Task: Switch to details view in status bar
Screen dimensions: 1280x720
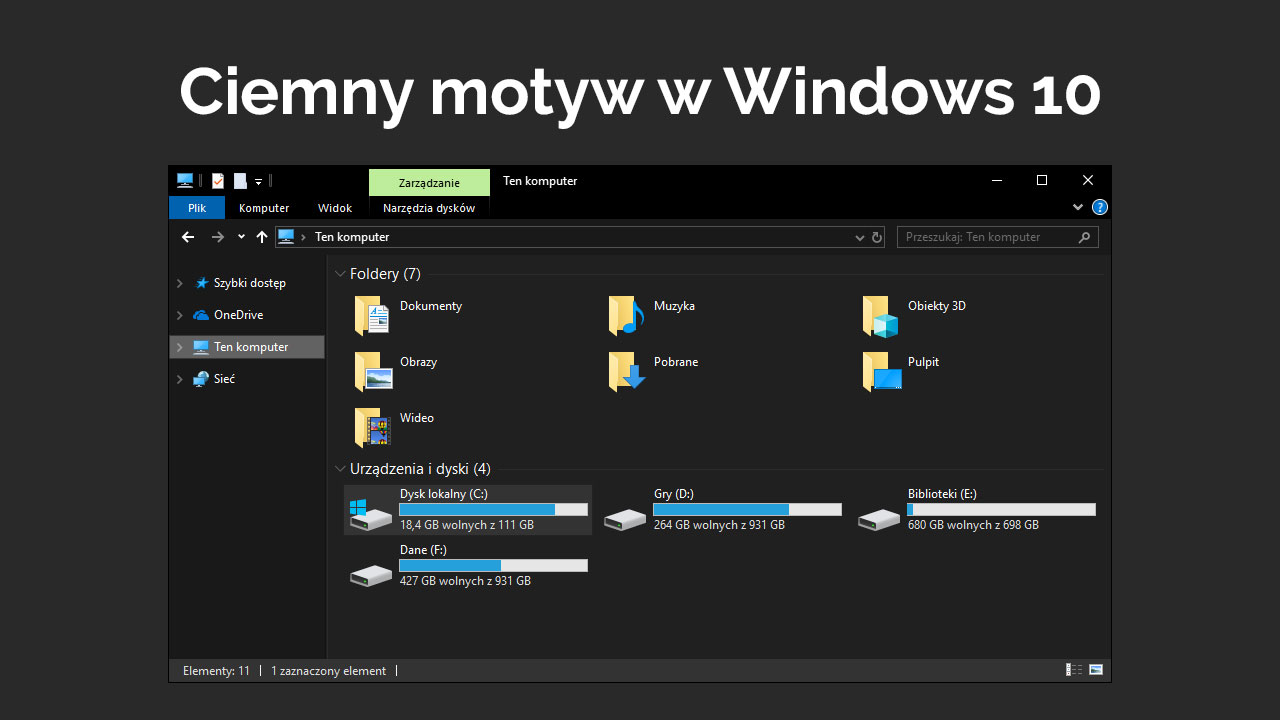Action: (x=1075, y=670)
